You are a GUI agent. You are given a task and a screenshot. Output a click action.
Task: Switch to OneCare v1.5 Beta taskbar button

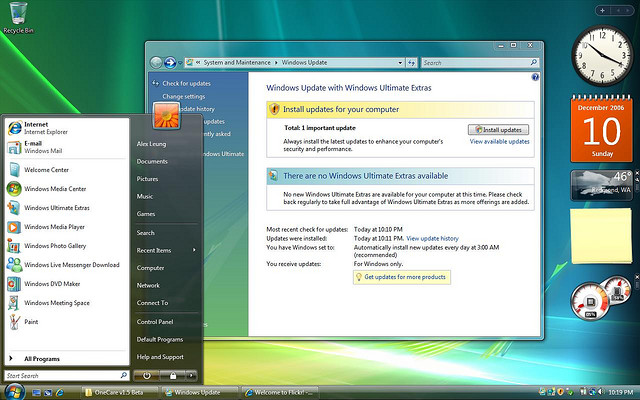tap(120, 393)
